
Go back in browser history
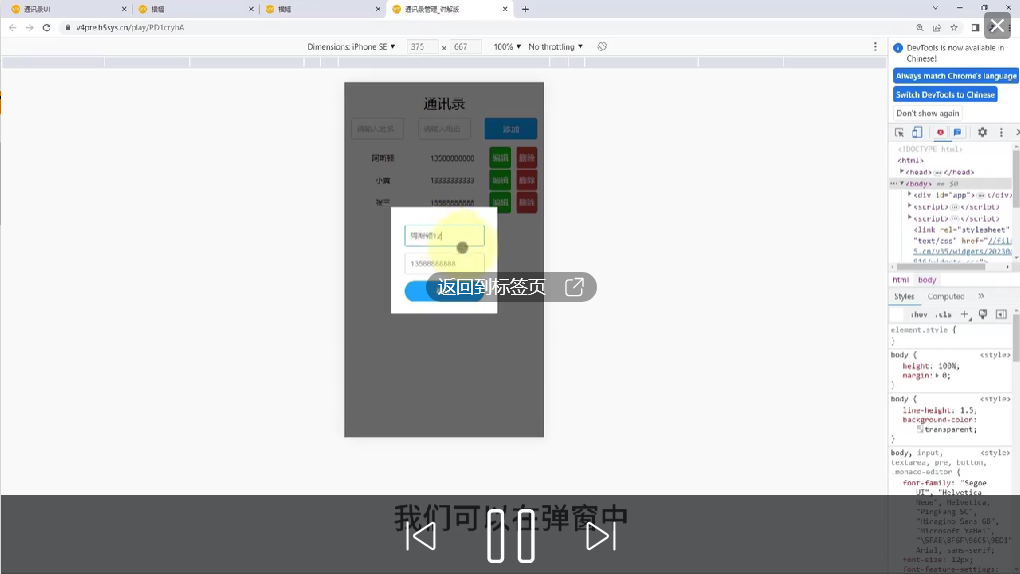pyautogui.click(x=13, y=27)
